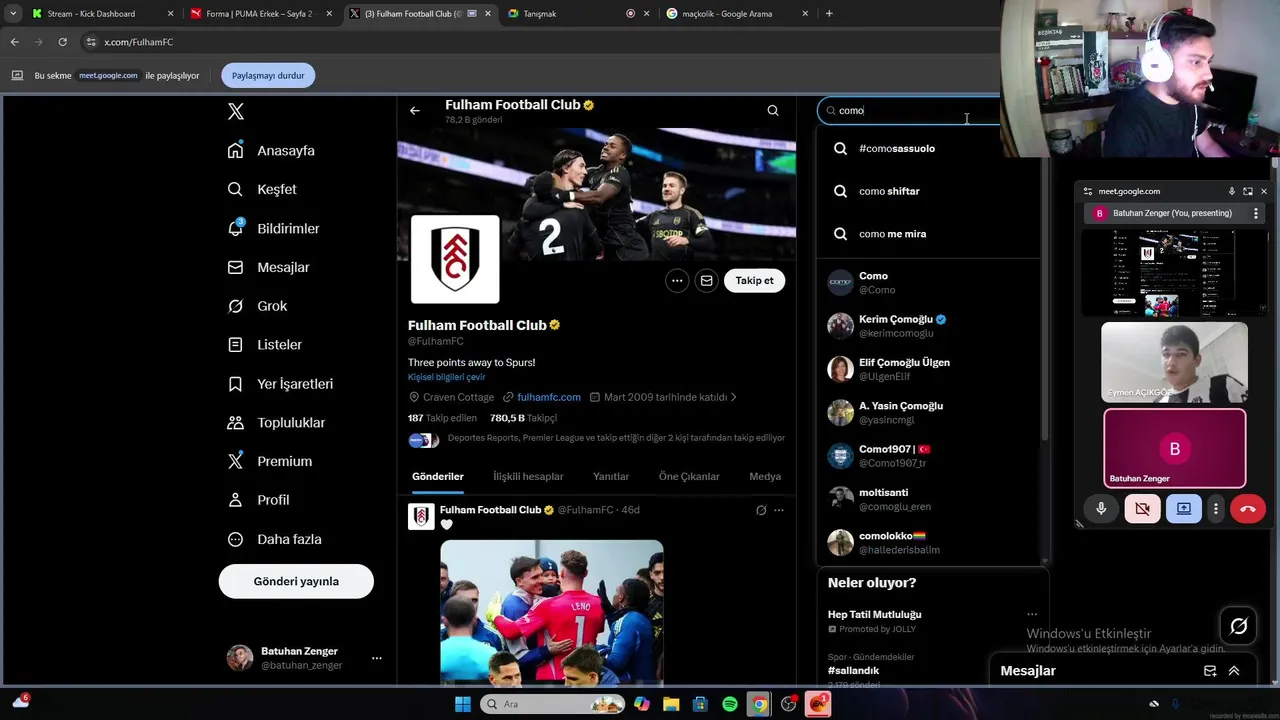Open the fulhamfc.com link
1280x720 pixels.
549,397
